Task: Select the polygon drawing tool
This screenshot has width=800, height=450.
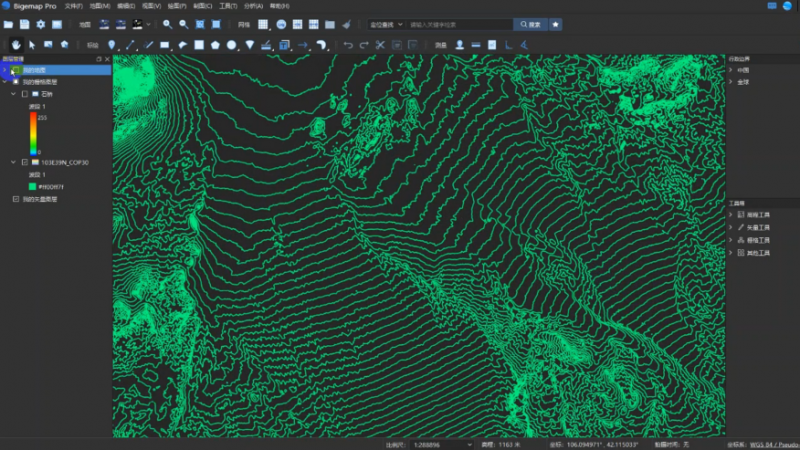Action: 215,45
